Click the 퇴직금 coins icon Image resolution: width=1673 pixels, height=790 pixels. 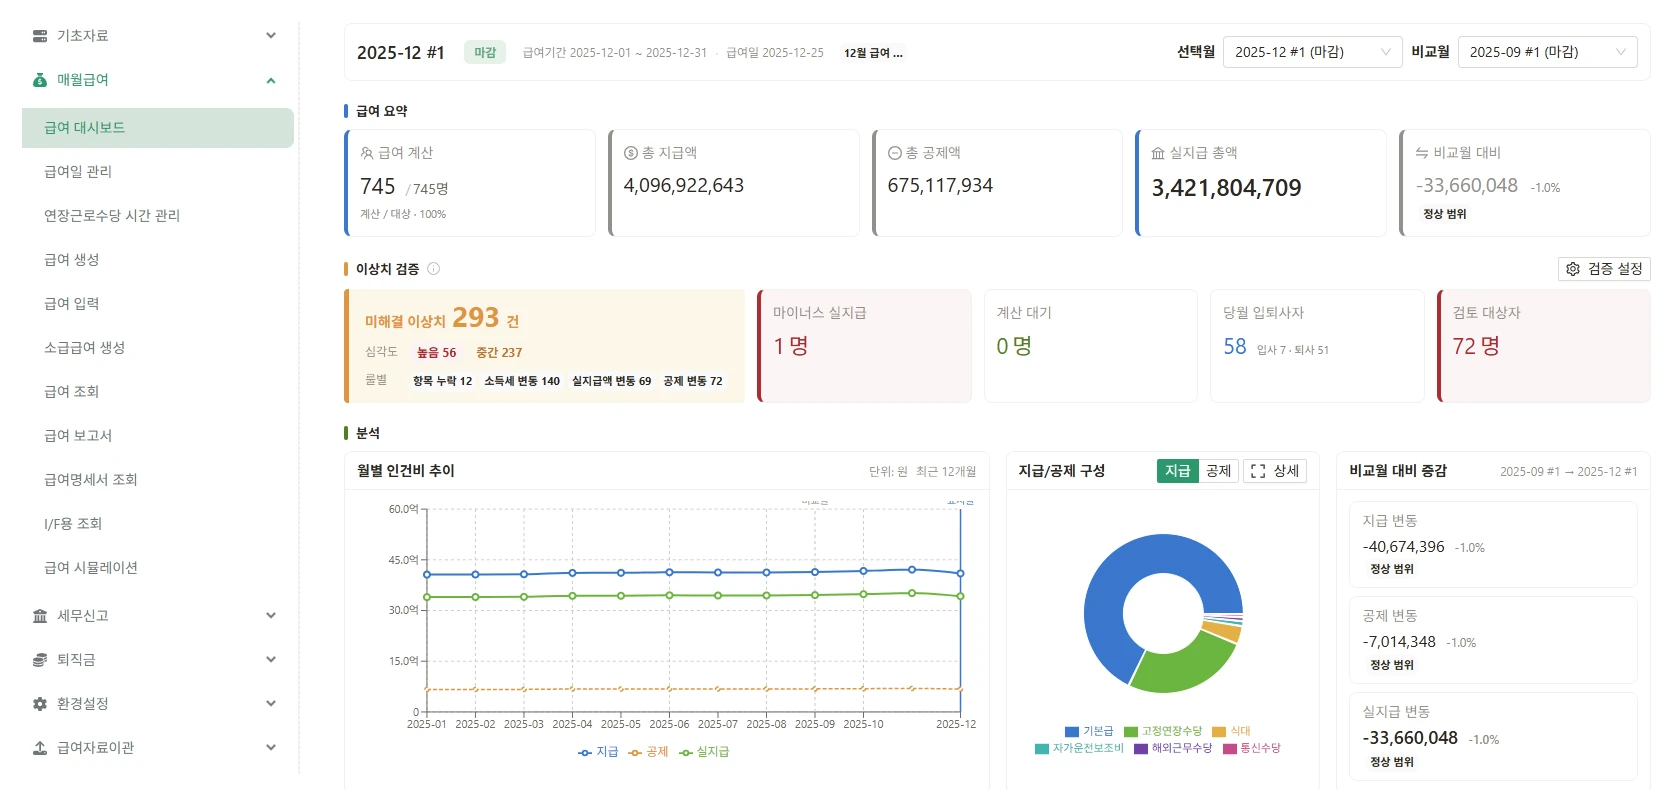click(x=40, y=660)
